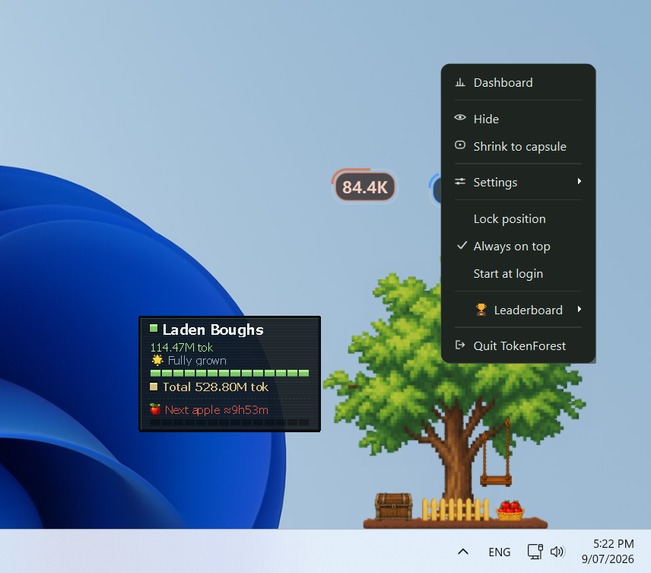651x573 pixels.
Task: Open the network icon in the taskbar
Action: click(535, 551)
